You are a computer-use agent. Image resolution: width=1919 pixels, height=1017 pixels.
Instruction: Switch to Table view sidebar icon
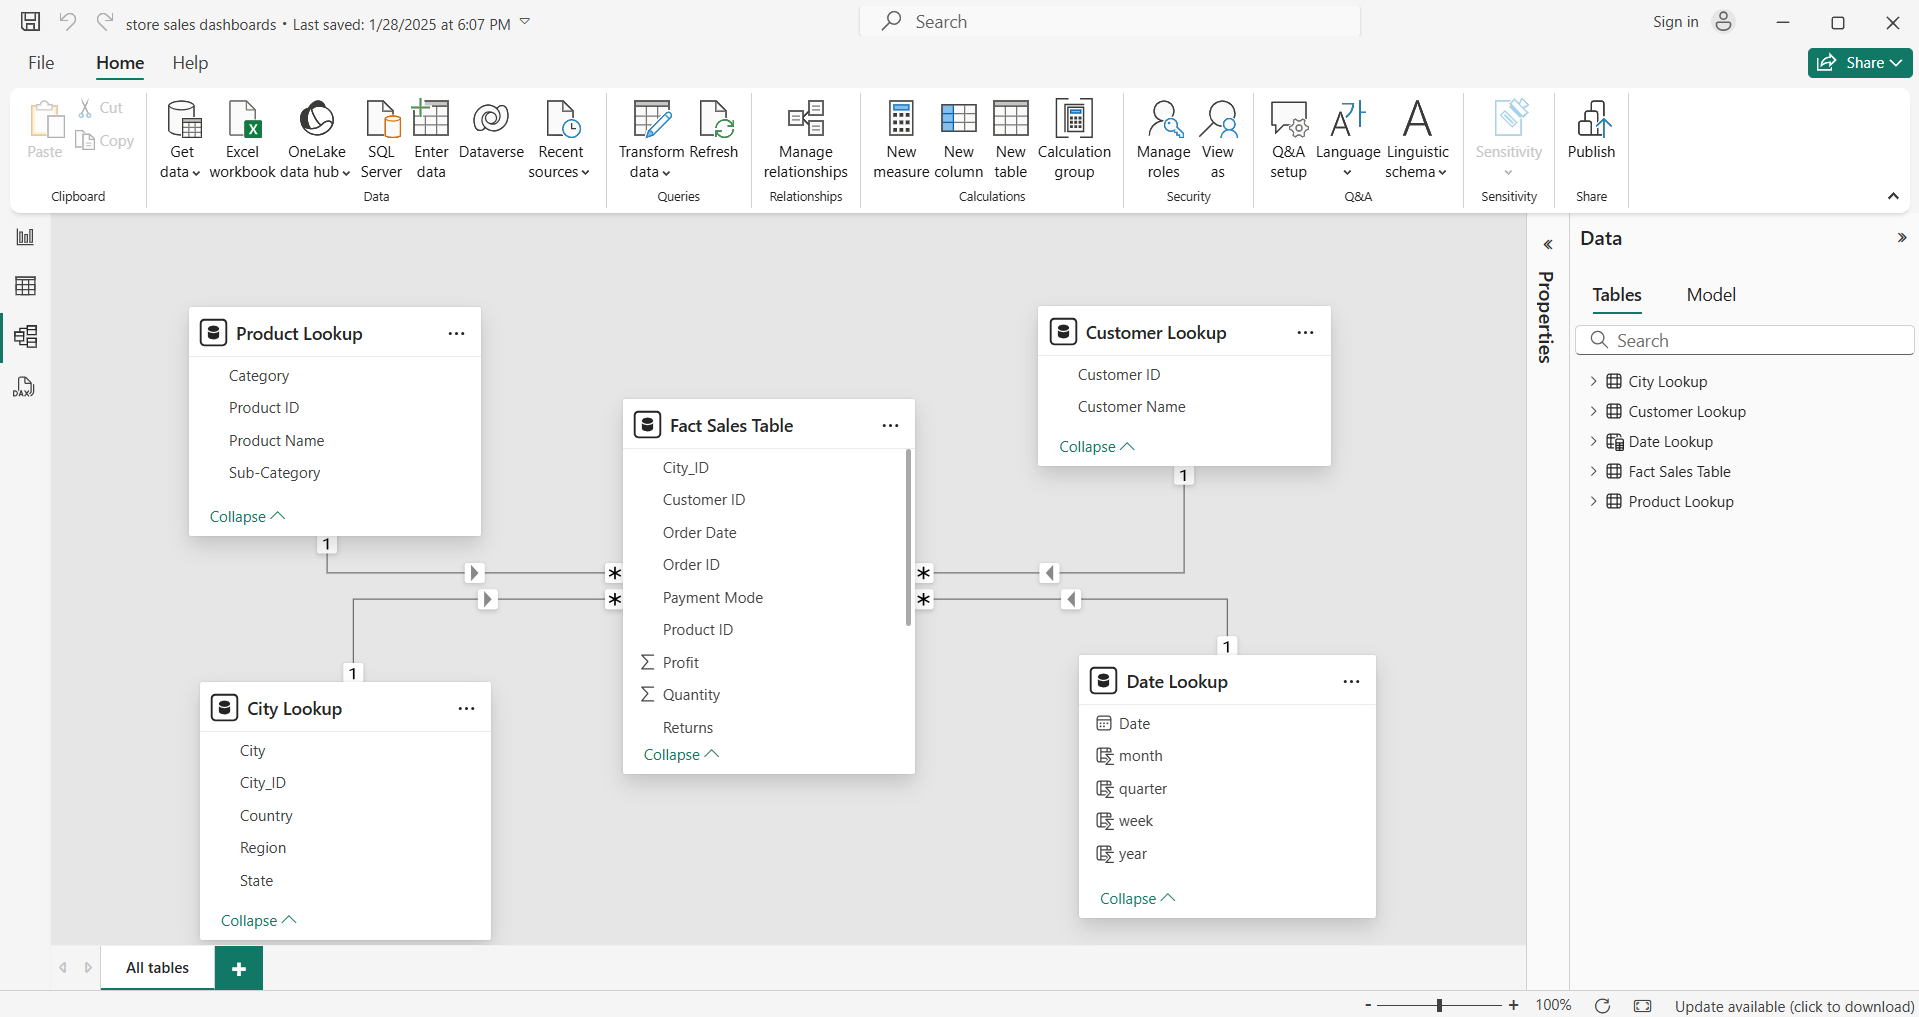(x=25, y=286)
